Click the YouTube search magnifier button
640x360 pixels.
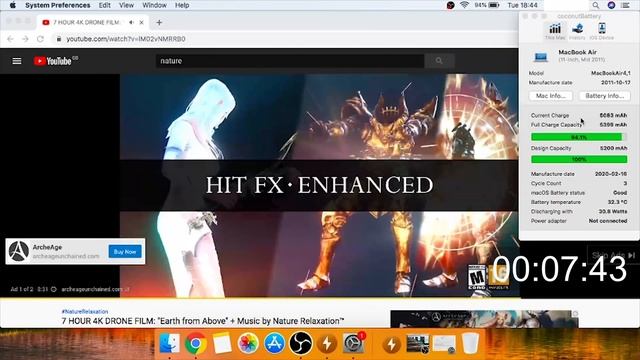point(439,61)
